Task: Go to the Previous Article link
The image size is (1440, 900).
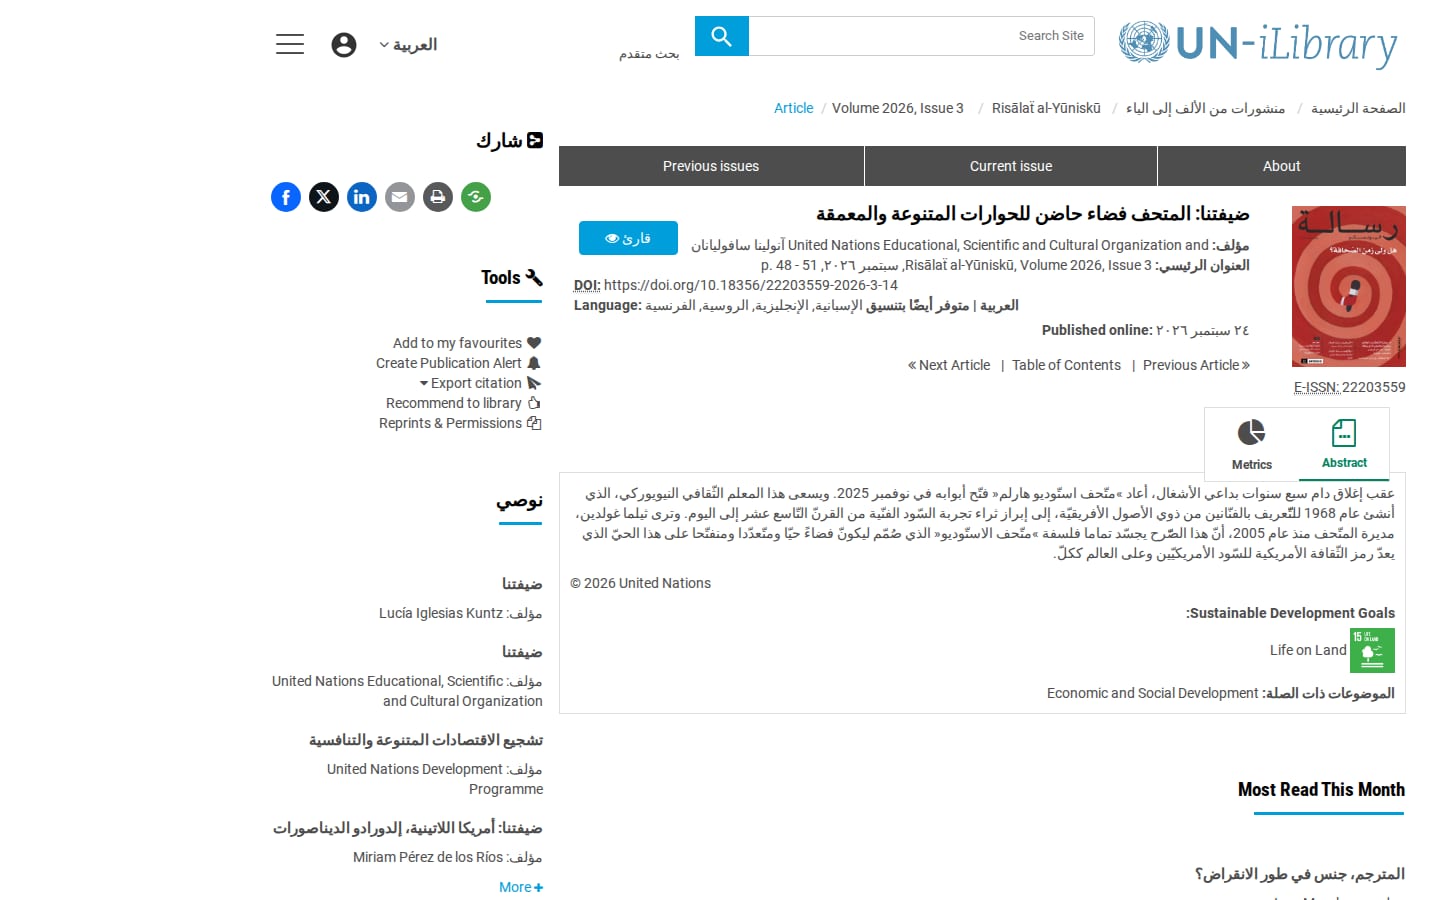Action: (x=1196, y=365)
